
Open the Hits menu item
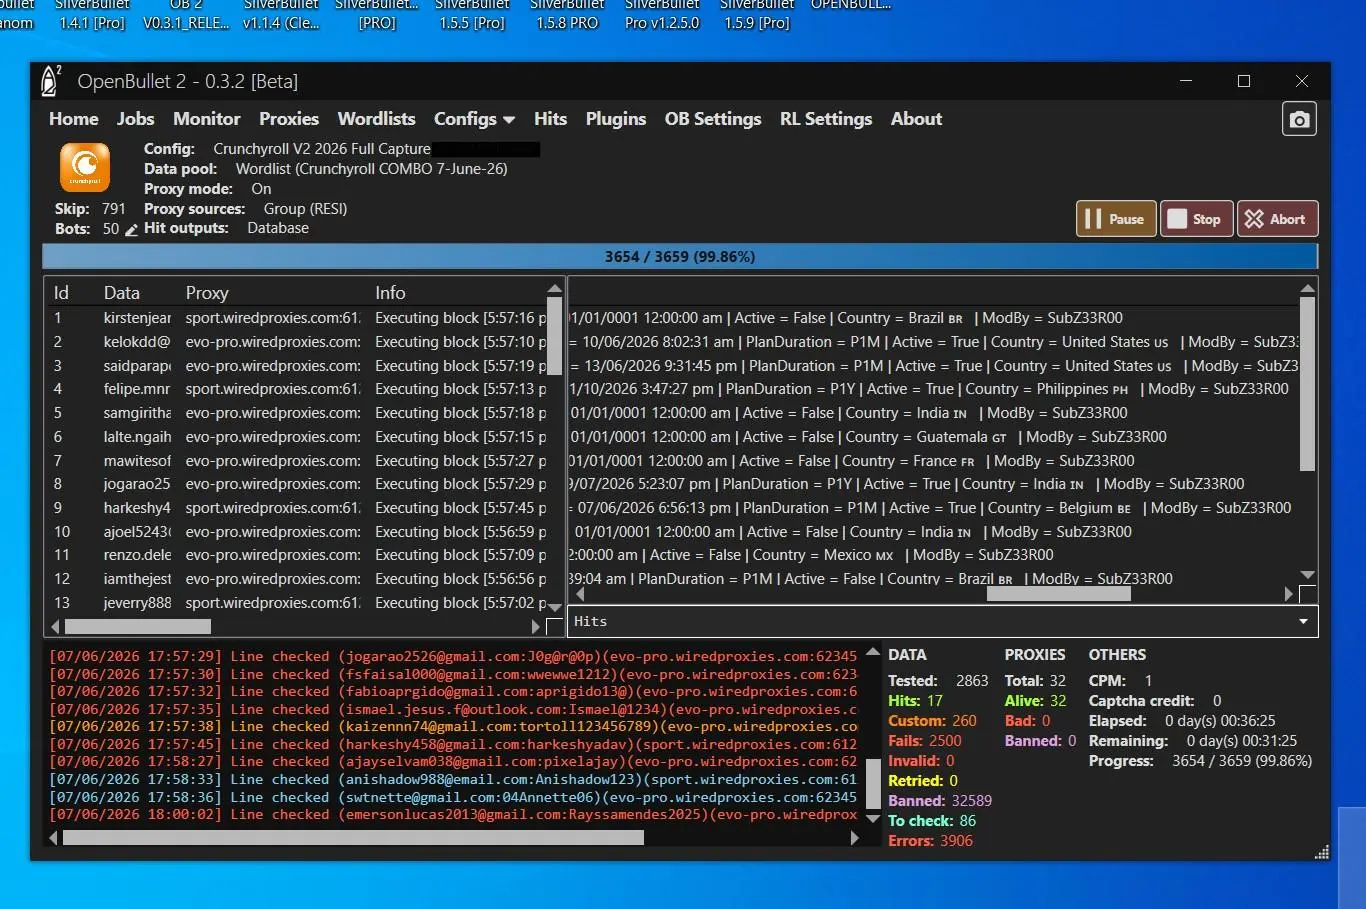550,119
